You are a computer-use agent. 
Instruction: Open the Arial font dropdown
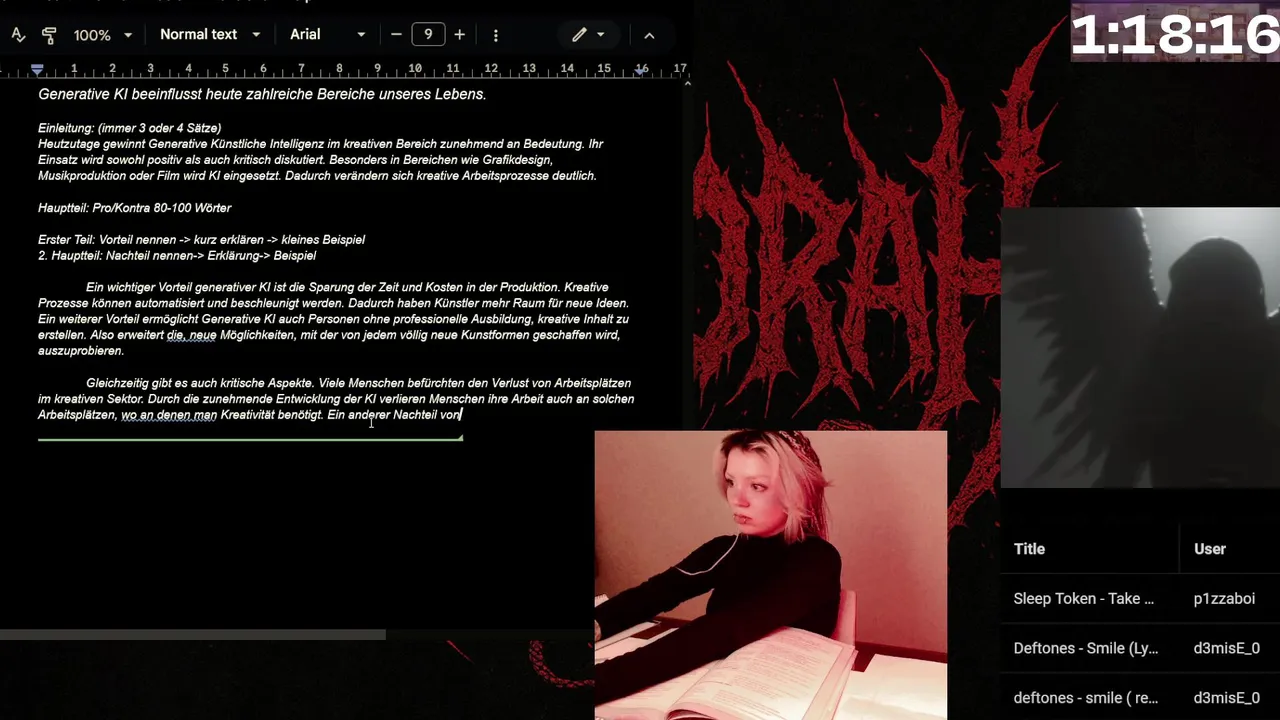point(328,34)
